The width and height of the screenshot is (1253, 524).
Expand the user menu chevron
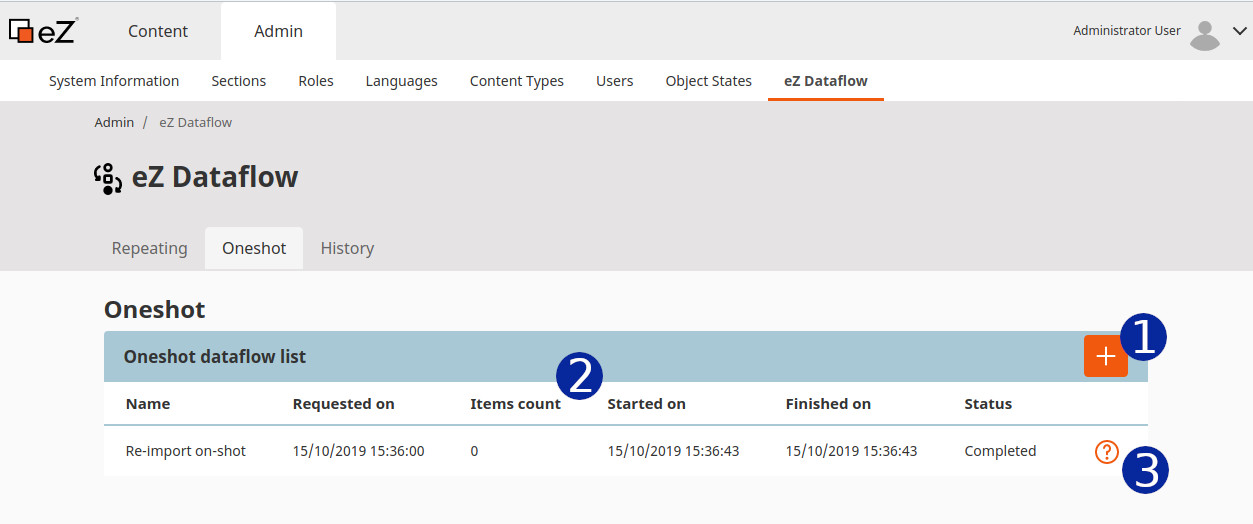pos(1240,32)
